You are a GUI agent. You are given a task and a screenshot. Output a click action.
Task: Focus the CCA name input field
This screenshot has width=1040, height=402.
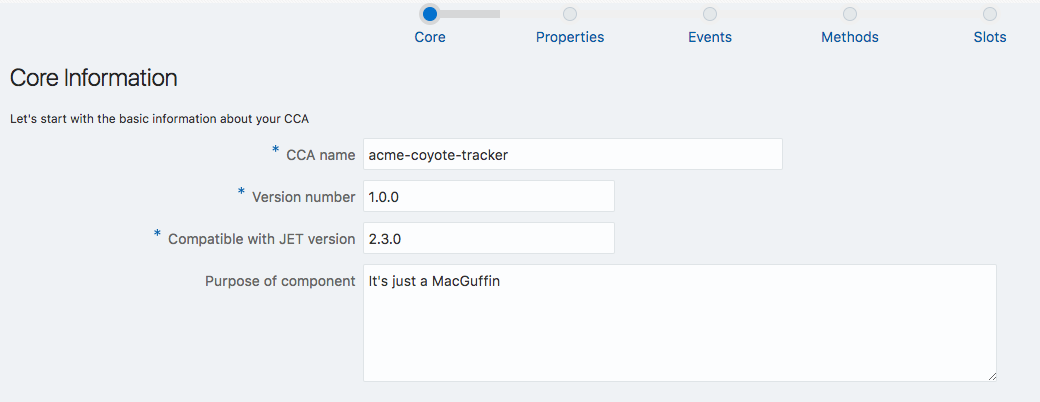pyautogui.click(x=572, y=154)
